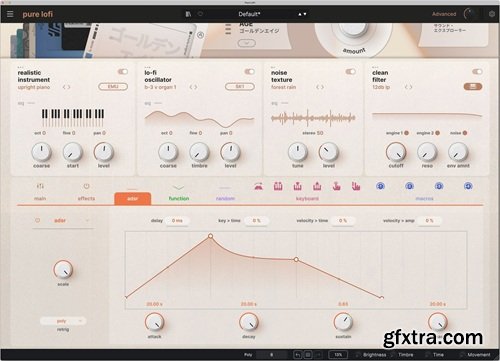500x361 pixels.
Task: Open the adsr envelope selector dropdown
Action: pyautogui.click(x=63, y=221)
